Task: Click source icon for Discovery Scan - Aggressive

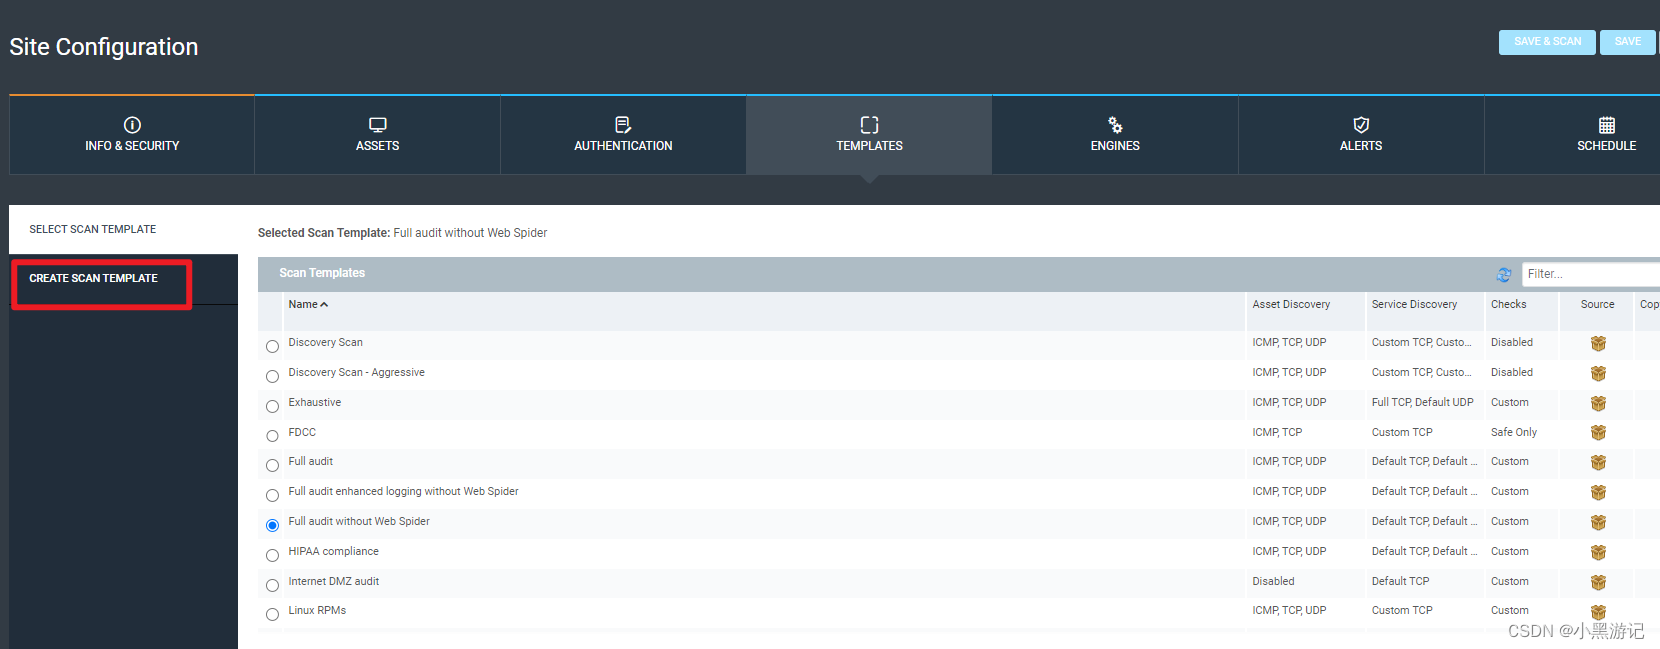Action: 1598,374
